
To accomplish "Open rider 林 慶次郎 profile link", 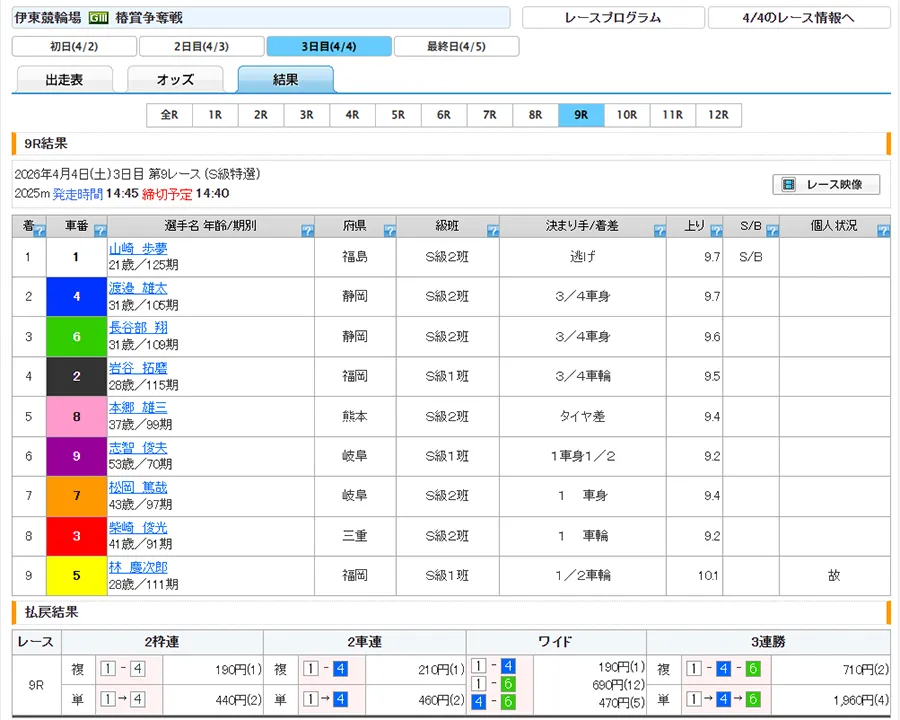I will [138, 568].
